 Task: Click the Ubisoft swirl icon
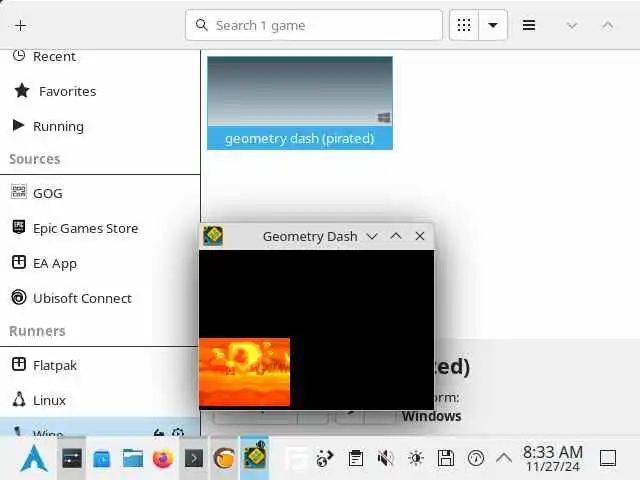click(19, 297)
